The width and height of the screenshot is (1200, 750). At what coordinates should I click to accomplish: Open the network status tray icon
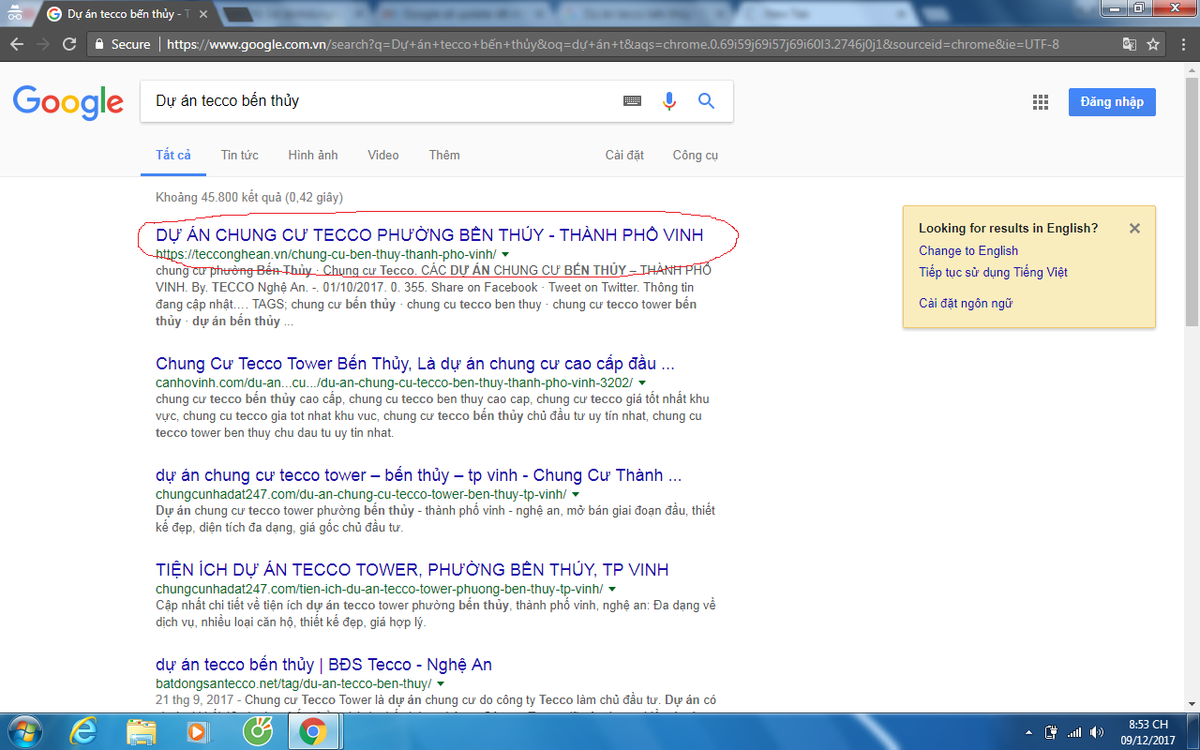tap(1073, 733)
